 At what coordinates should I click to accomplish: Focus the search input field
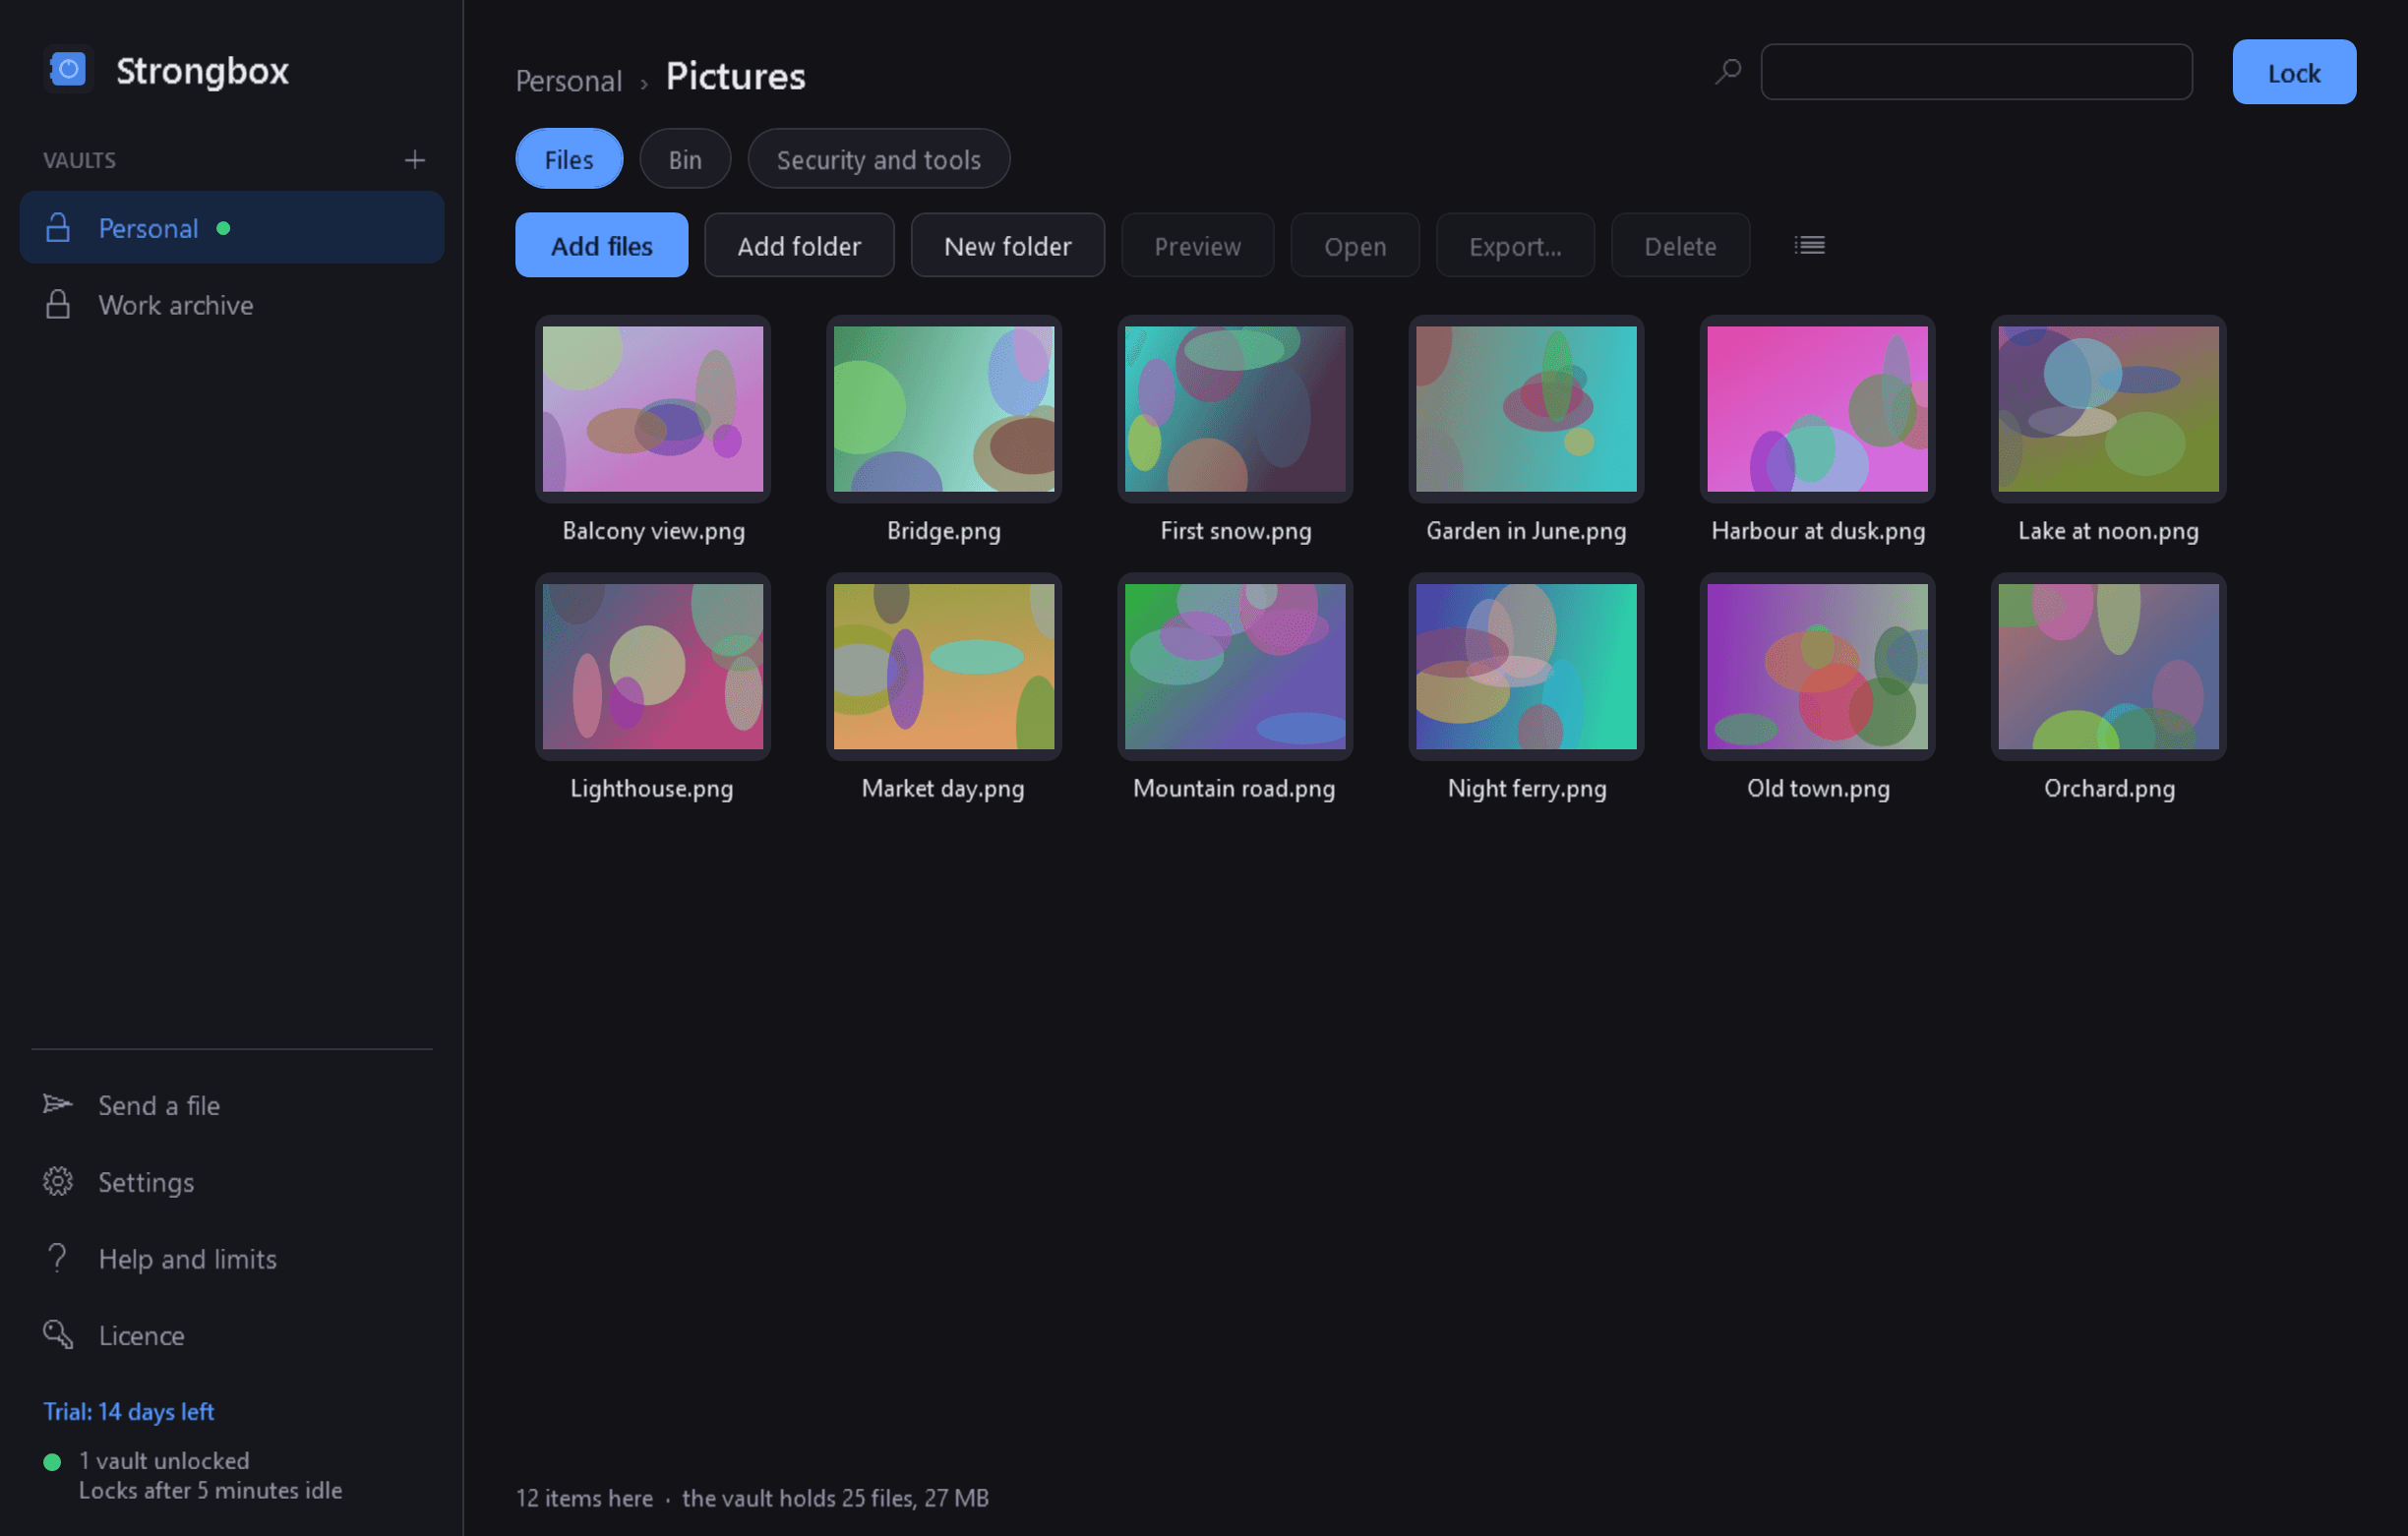click(1976, 72)
